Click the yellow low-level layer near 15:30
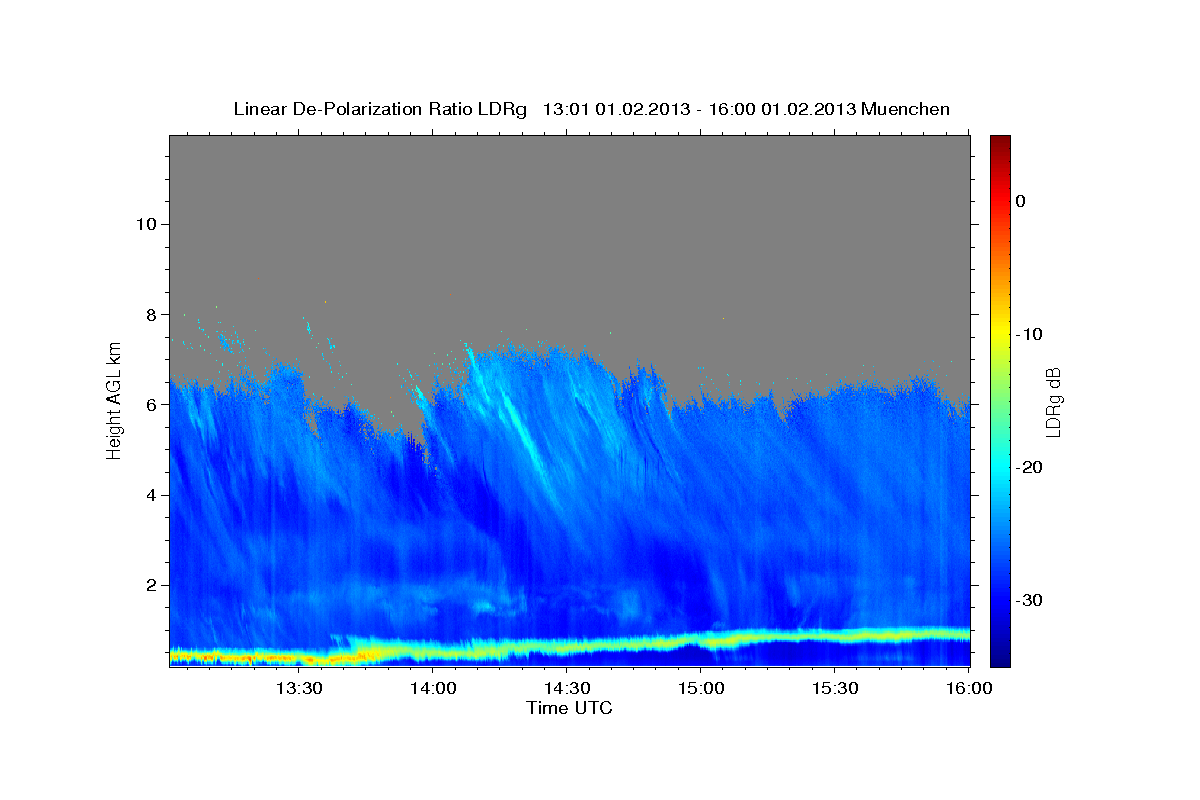The width and height of the screenshot is (1200, 800). (835, 635)
